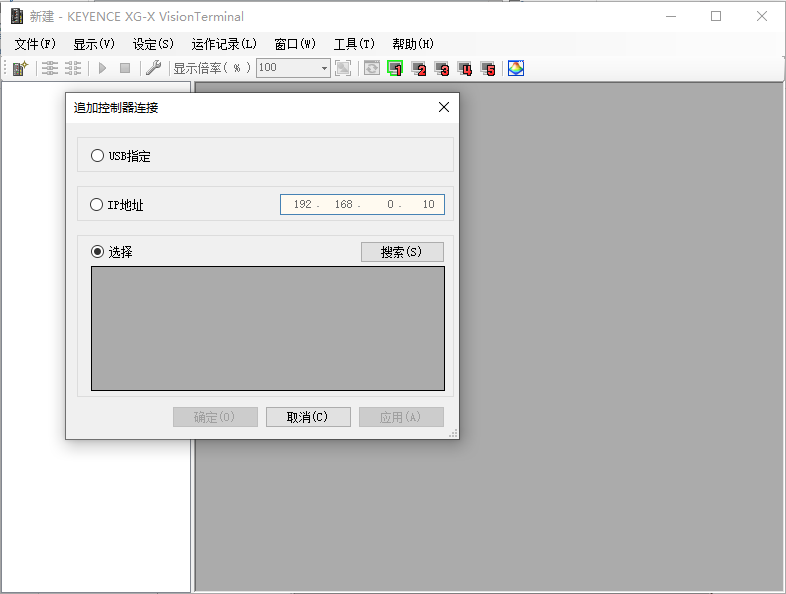Open the 3D color height map icon
The height and width of the screenshot is (594, 786).
516,68
